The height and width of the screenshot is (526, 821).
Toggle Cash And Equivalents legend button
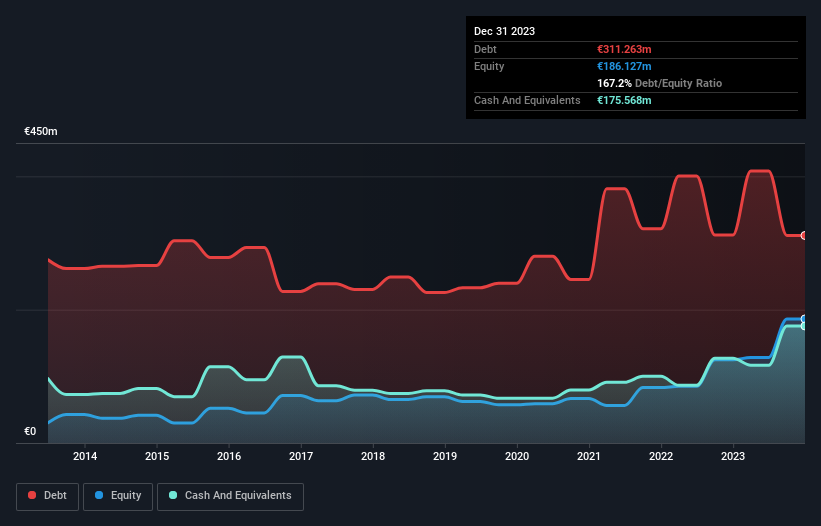[230, 496]
